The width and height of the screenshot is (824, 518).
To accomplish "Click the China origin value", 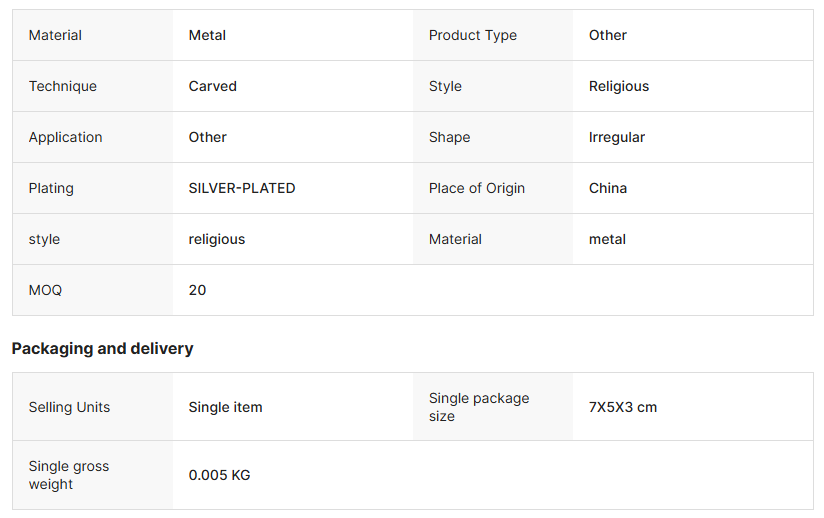I will [608, 188].
